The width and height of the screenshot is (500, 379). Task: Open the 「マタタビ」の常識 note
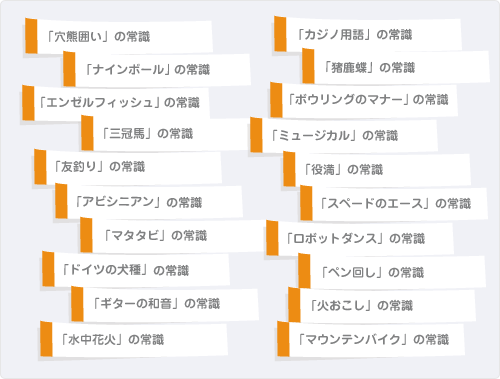click(x=172, y=235)
